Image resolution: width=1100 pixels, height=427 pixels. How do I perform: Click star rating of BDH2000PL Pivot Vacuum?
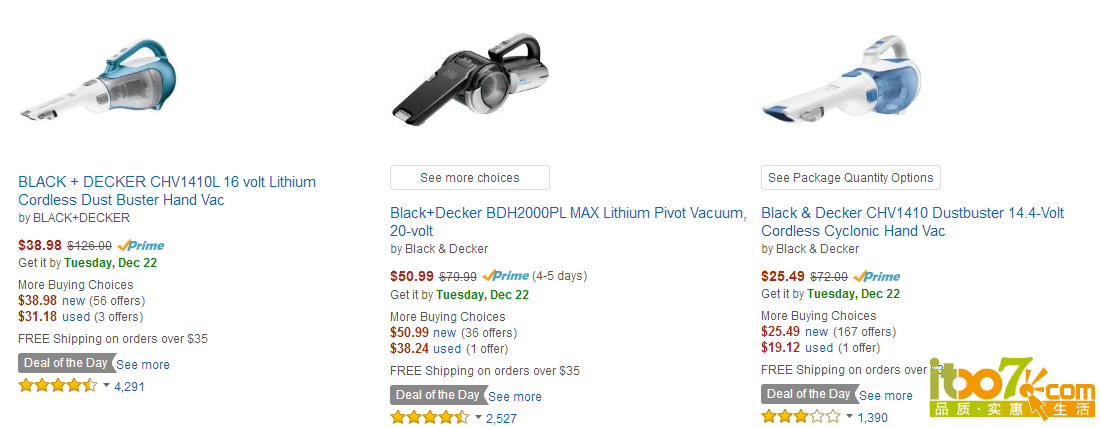(x=429, y=417)
